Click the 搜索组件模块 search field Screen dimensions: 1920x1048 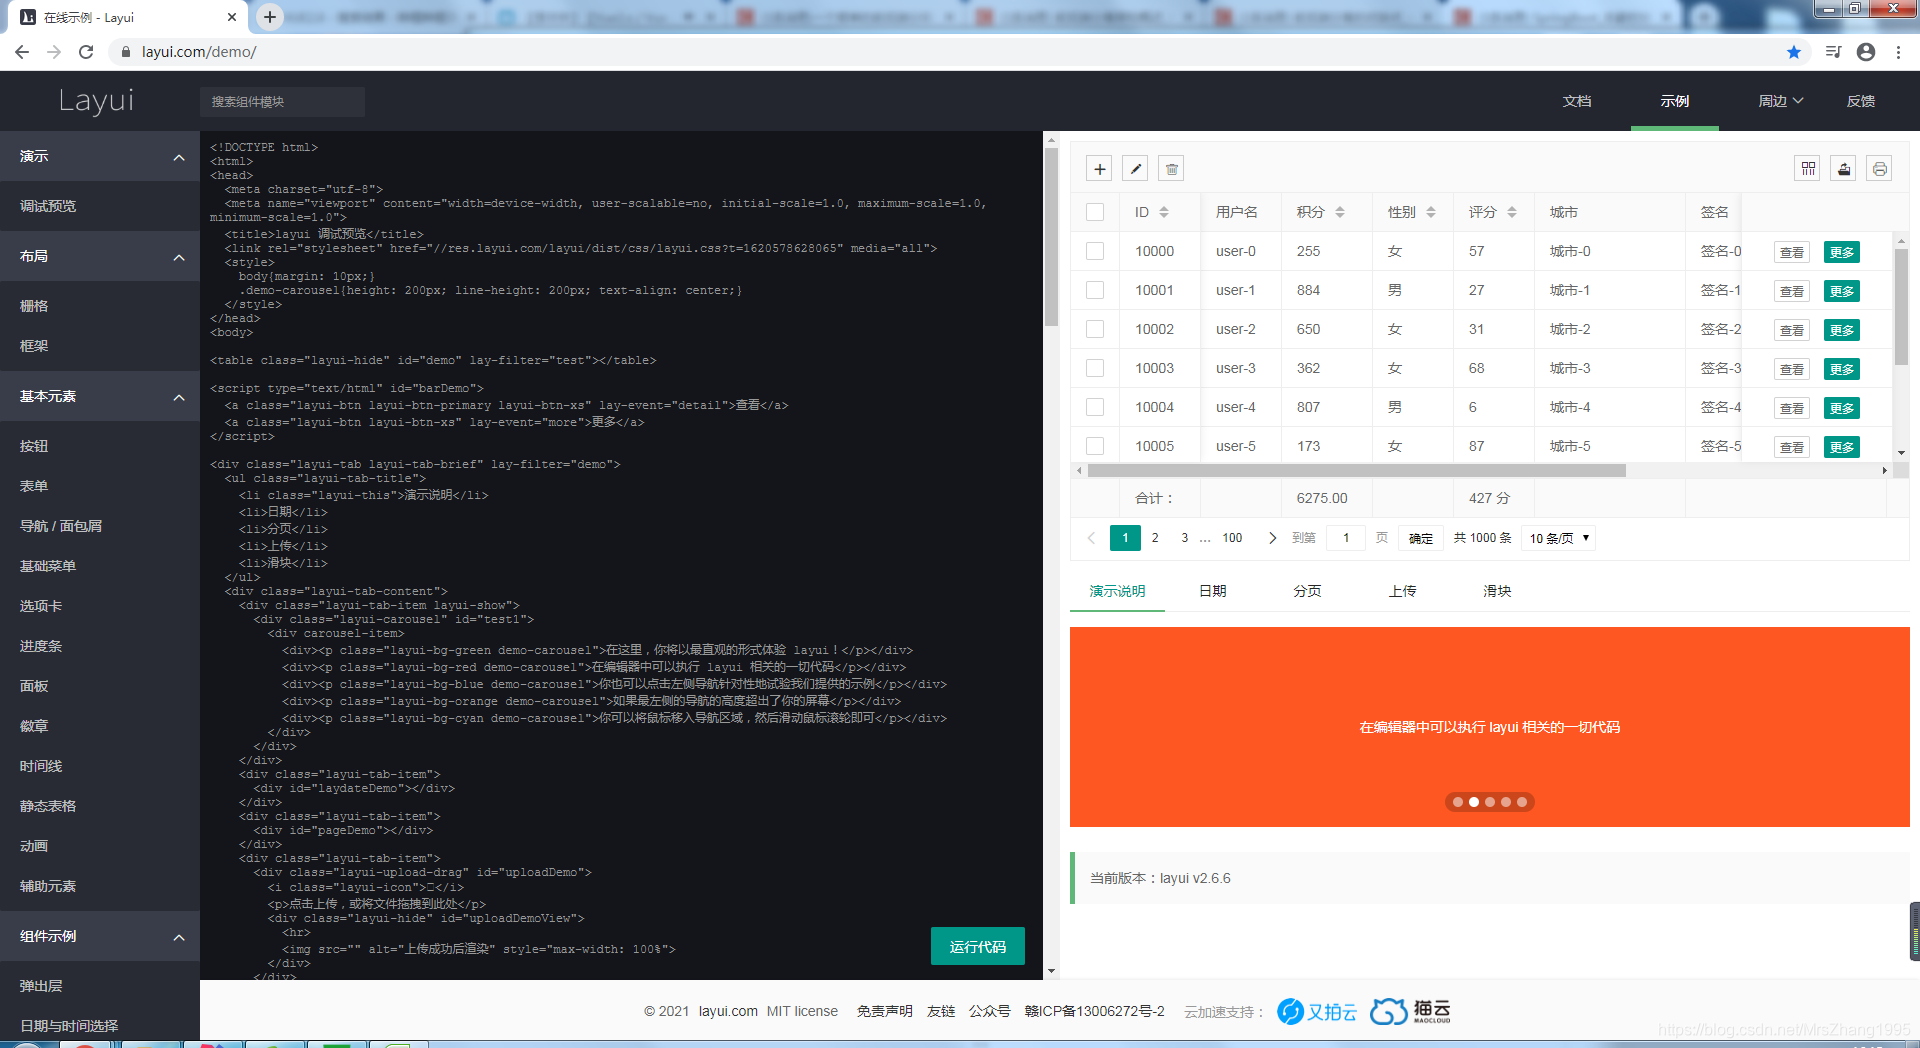(282, 102)
